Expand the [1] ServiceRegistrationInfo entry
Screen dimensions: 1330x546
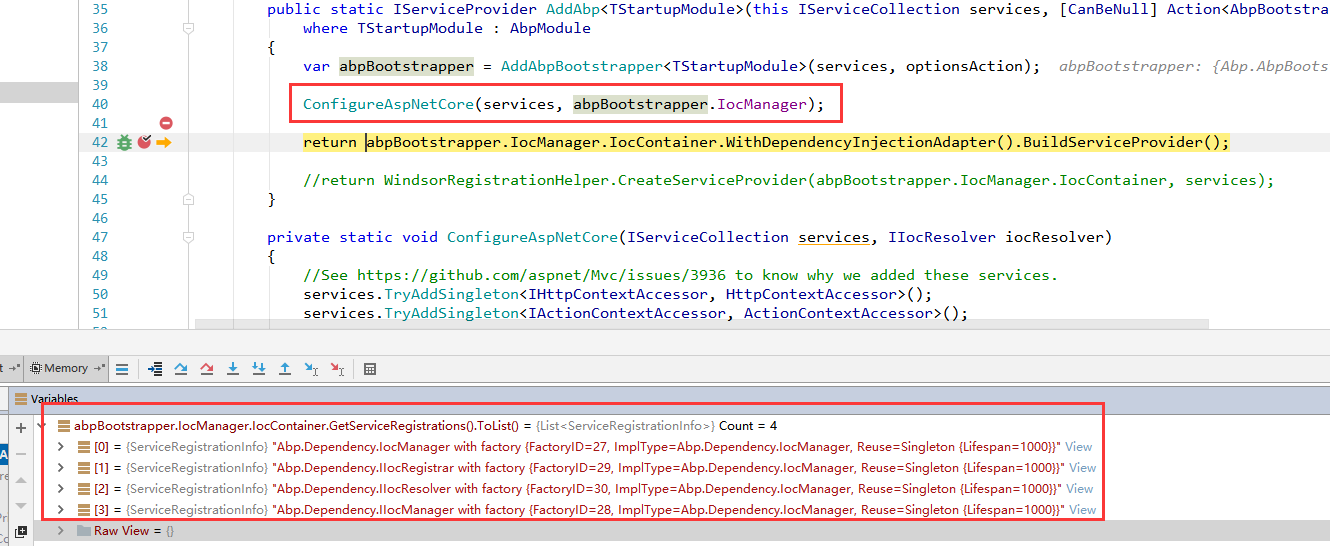[x=61, y=468]
